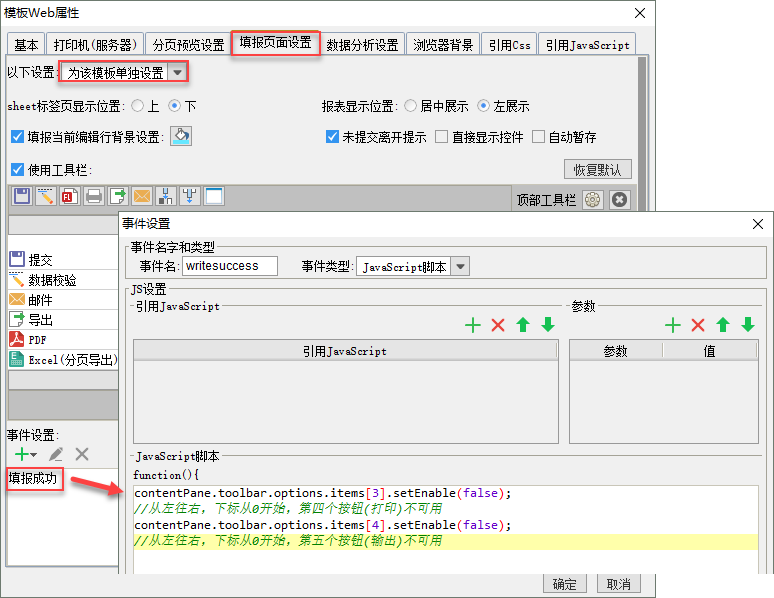Move parameter down with green arrow
This screenshot has width=774, height=598.
point(748,325)
